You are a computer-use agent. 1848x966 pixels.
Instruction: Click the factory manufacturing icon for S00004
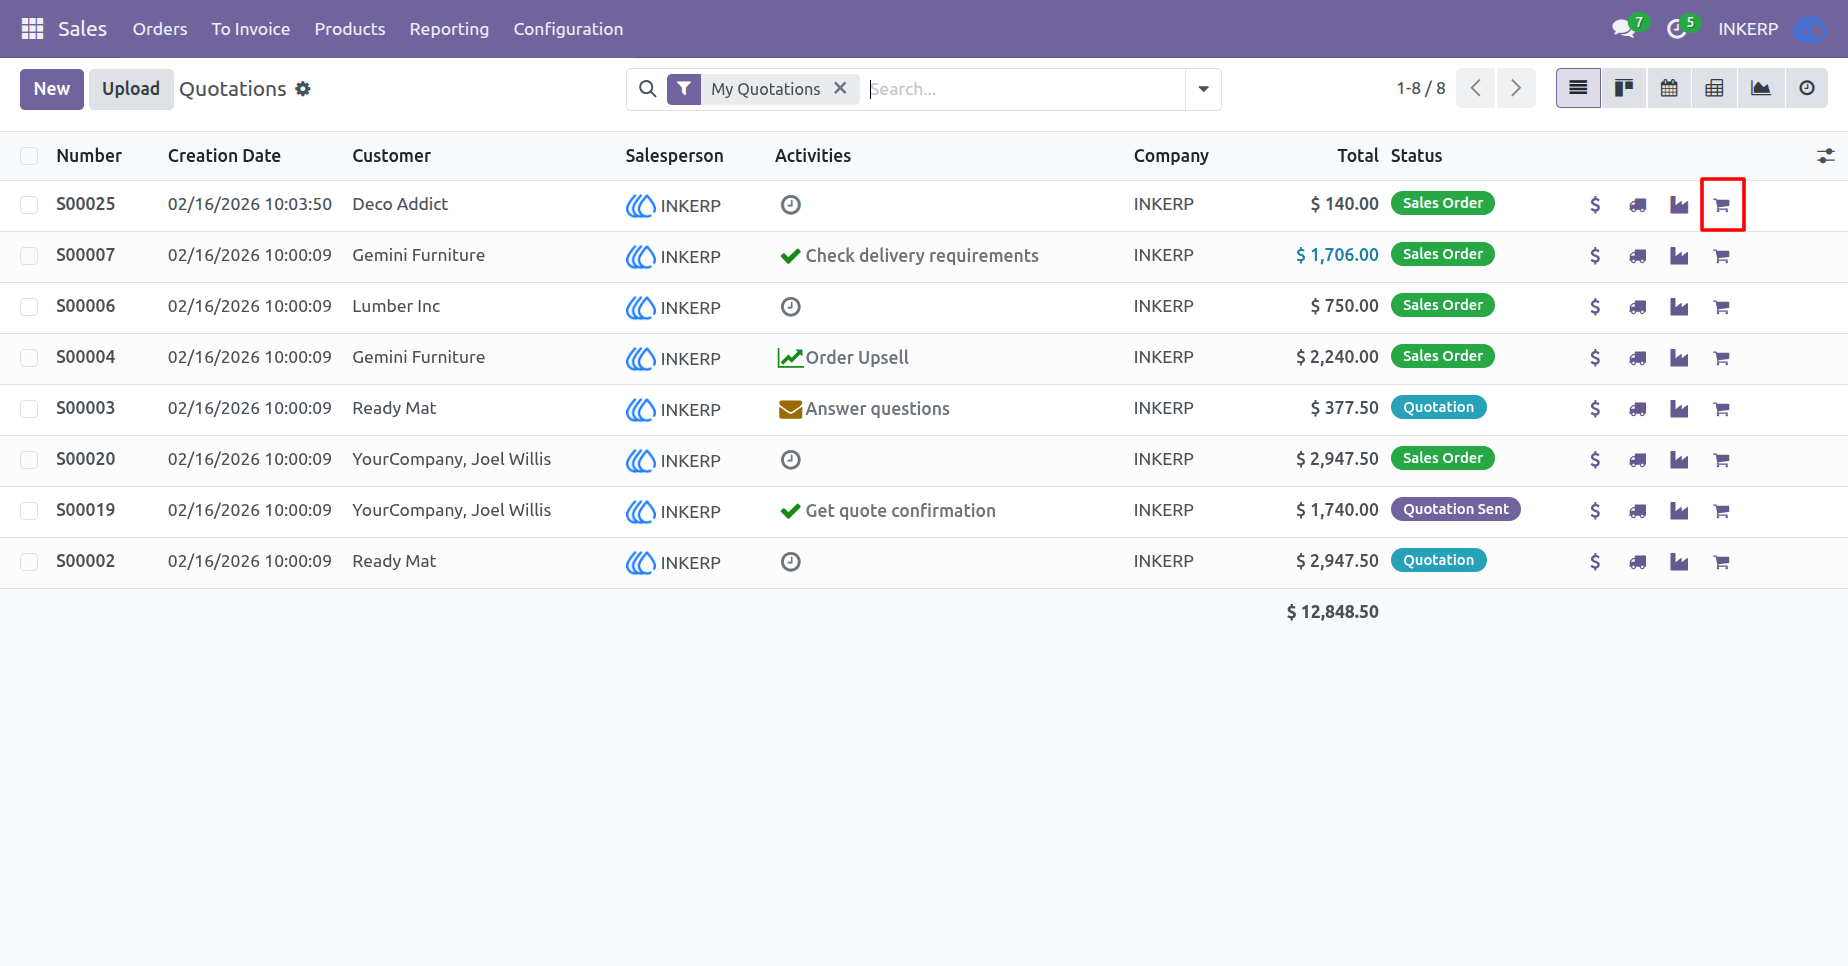point(1679,358)
